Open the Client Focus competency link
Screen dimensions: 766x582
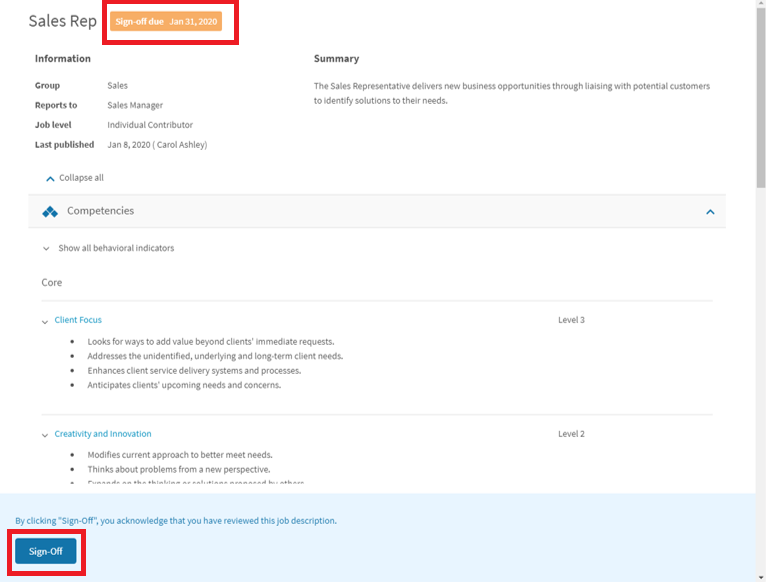click(x=78, y=320)
